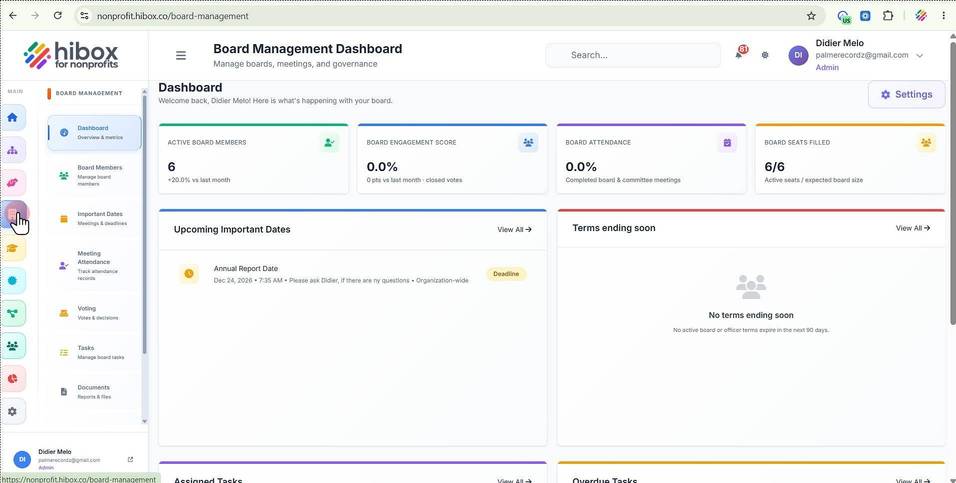
Task: Expand the user account dropdown chevron
Action: pyautogui.click(x=919, y=55)
